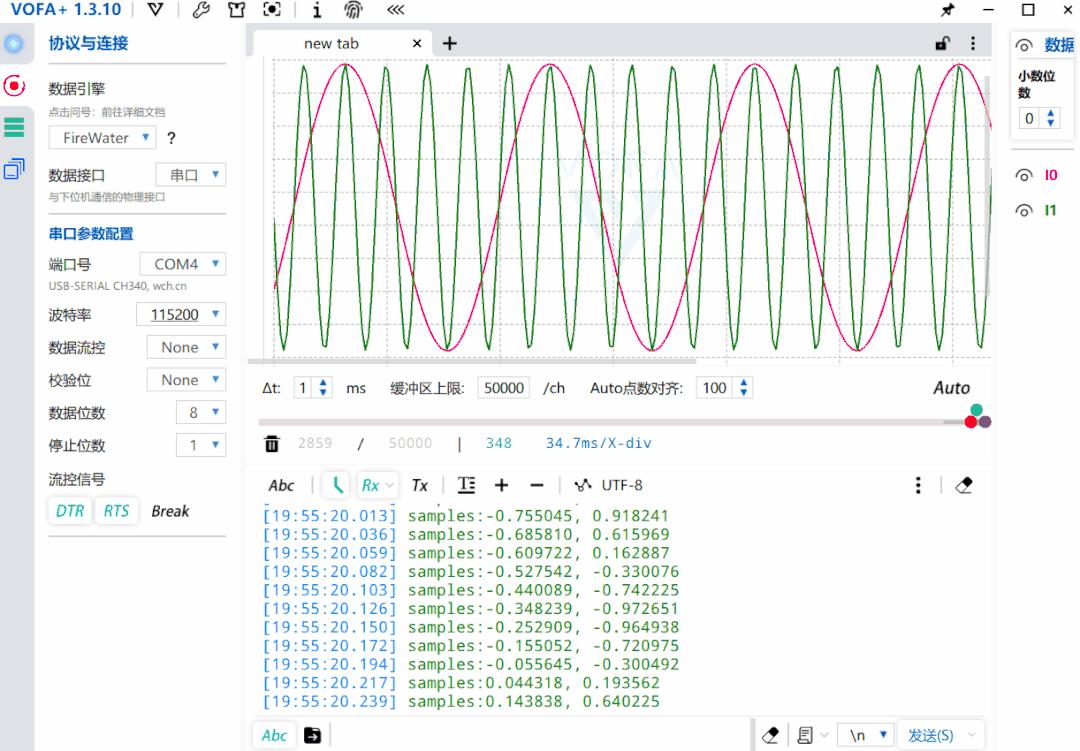The height and width of the screenshot is (751, 1080).
Task: Click the eraser icon above the receive log
Action: (963, 485)
